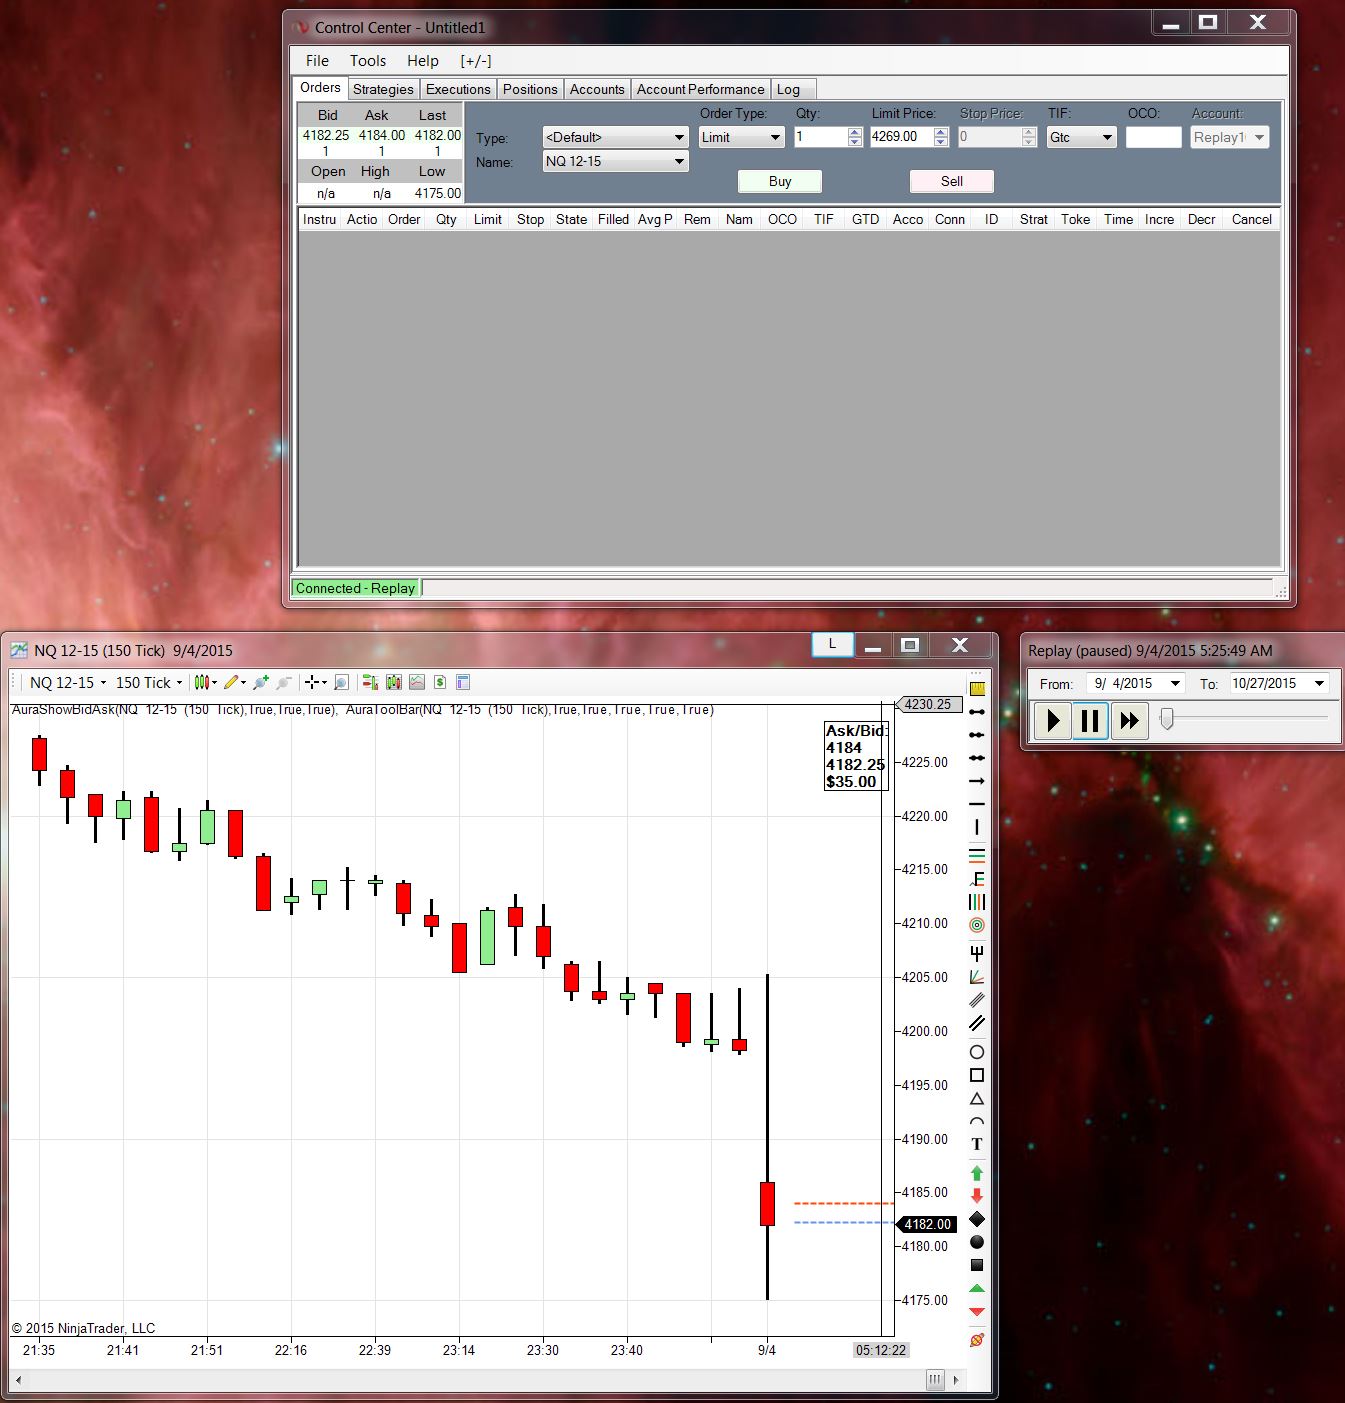1345x1403 pixels.
Task: Open the replay From date dropdown
Action: click(1175, 683)
